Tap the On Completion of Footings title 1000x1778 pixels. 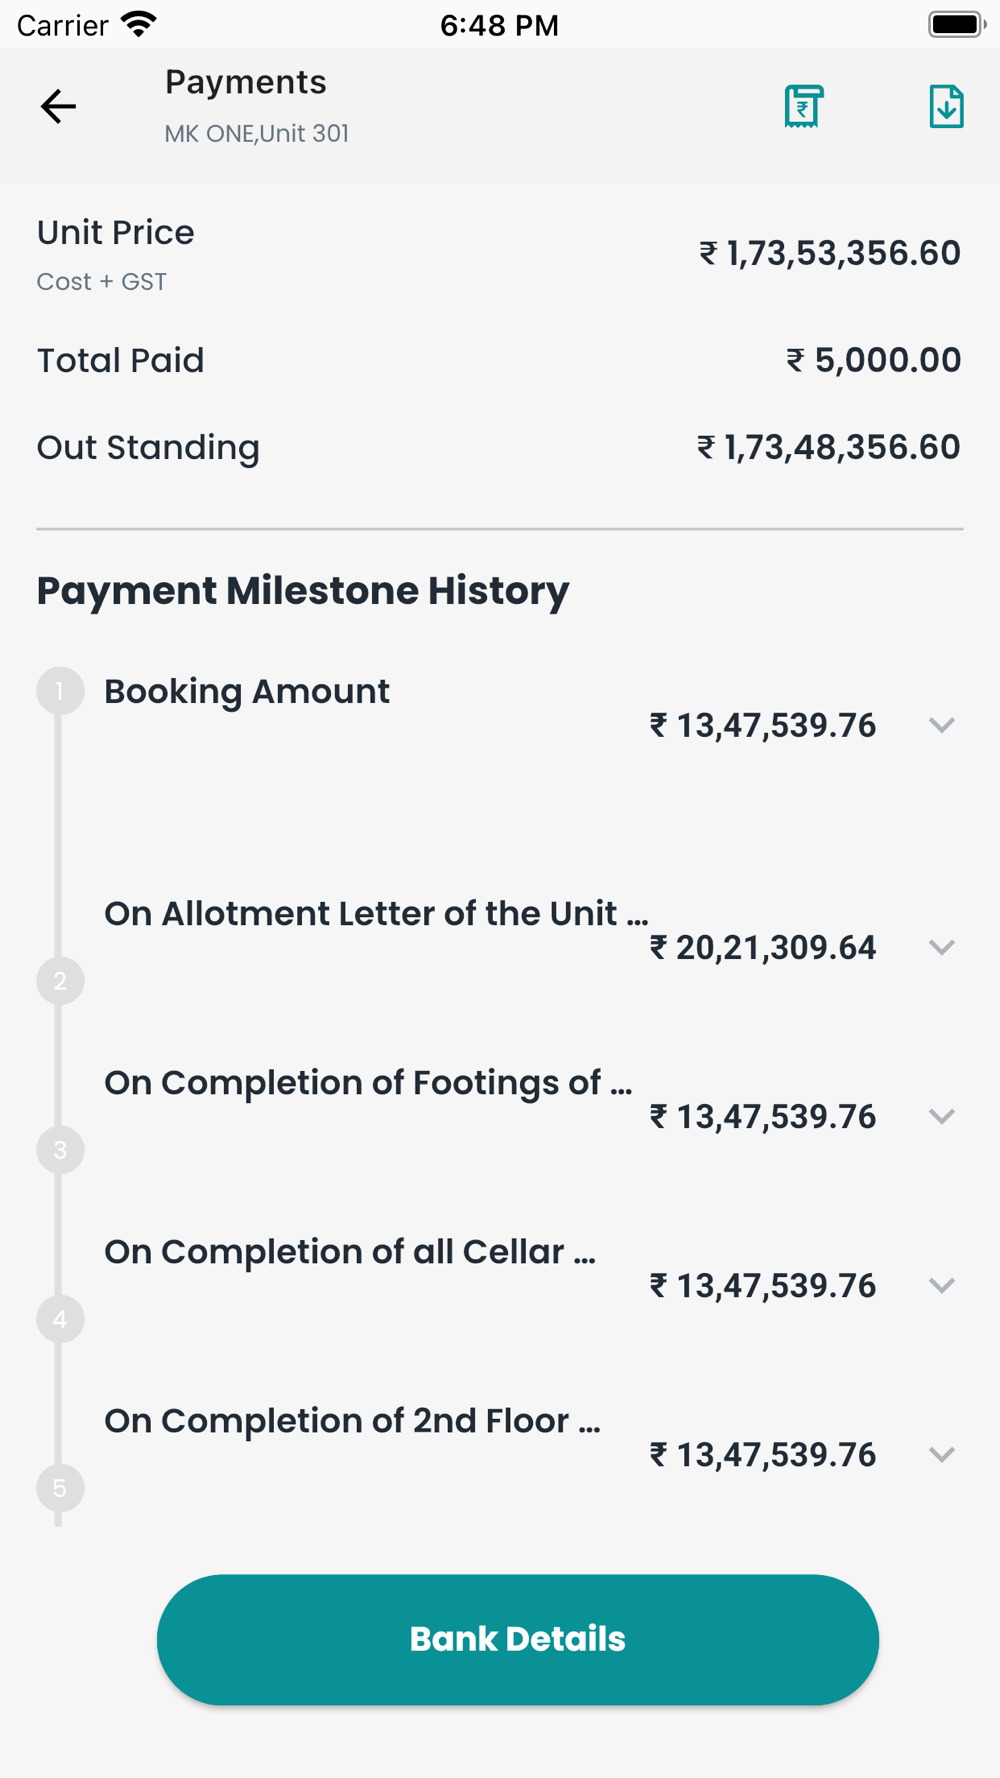pyautogui.click(x=368, y=1082)
